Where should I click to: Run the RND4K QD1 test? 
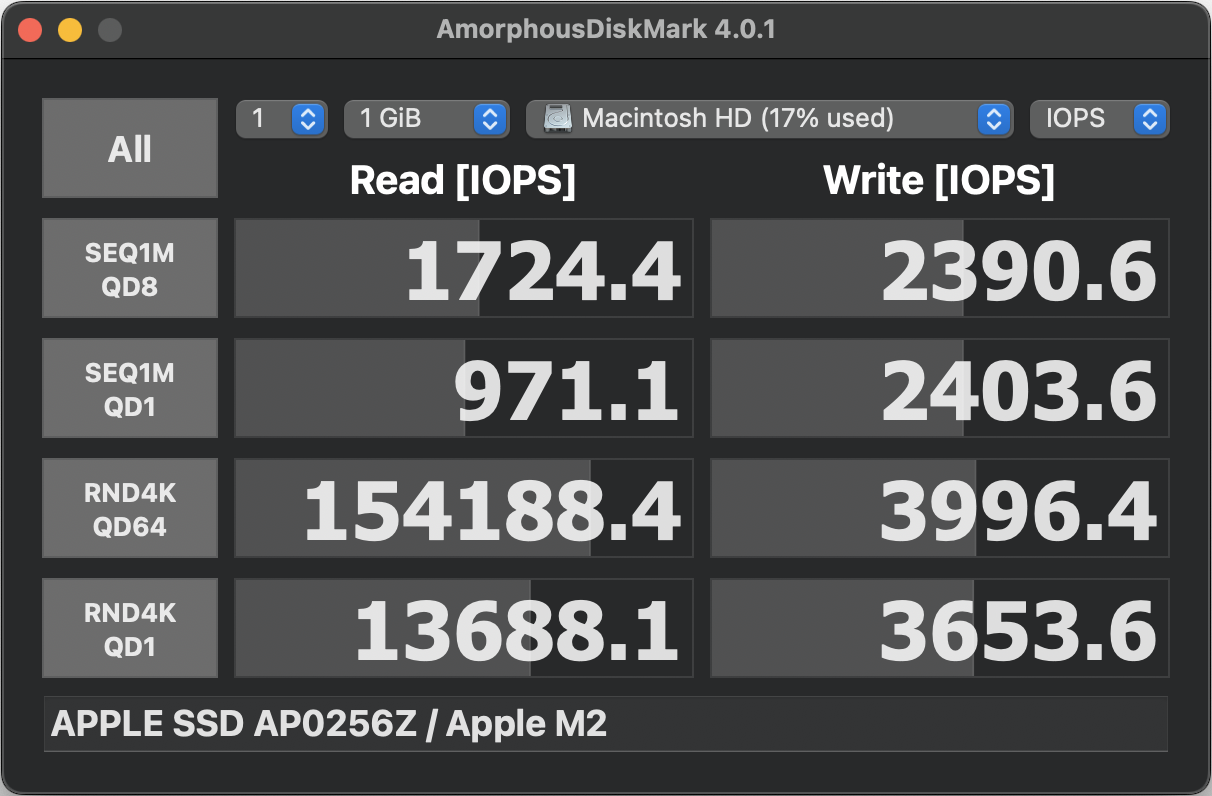(129, 627)
